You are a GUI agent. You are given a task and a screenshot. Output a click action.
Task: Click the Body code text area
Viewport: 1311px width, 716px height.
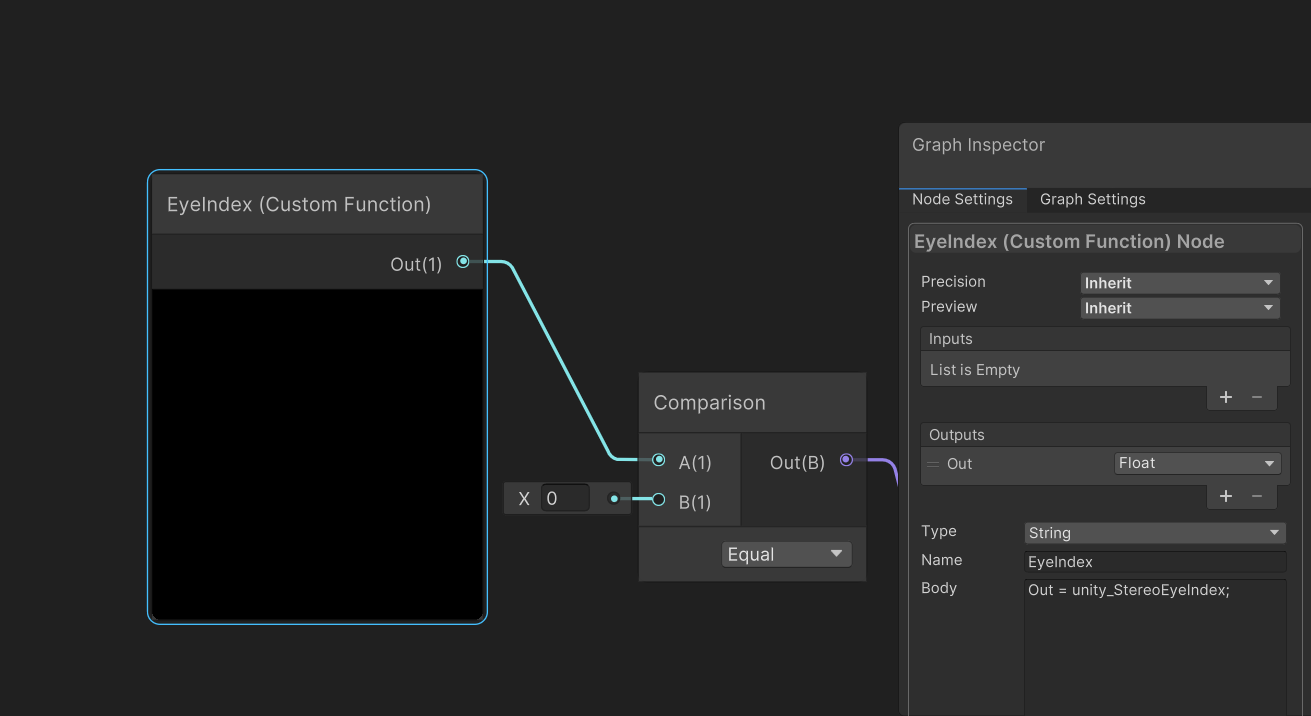(x=1155, y=647)
